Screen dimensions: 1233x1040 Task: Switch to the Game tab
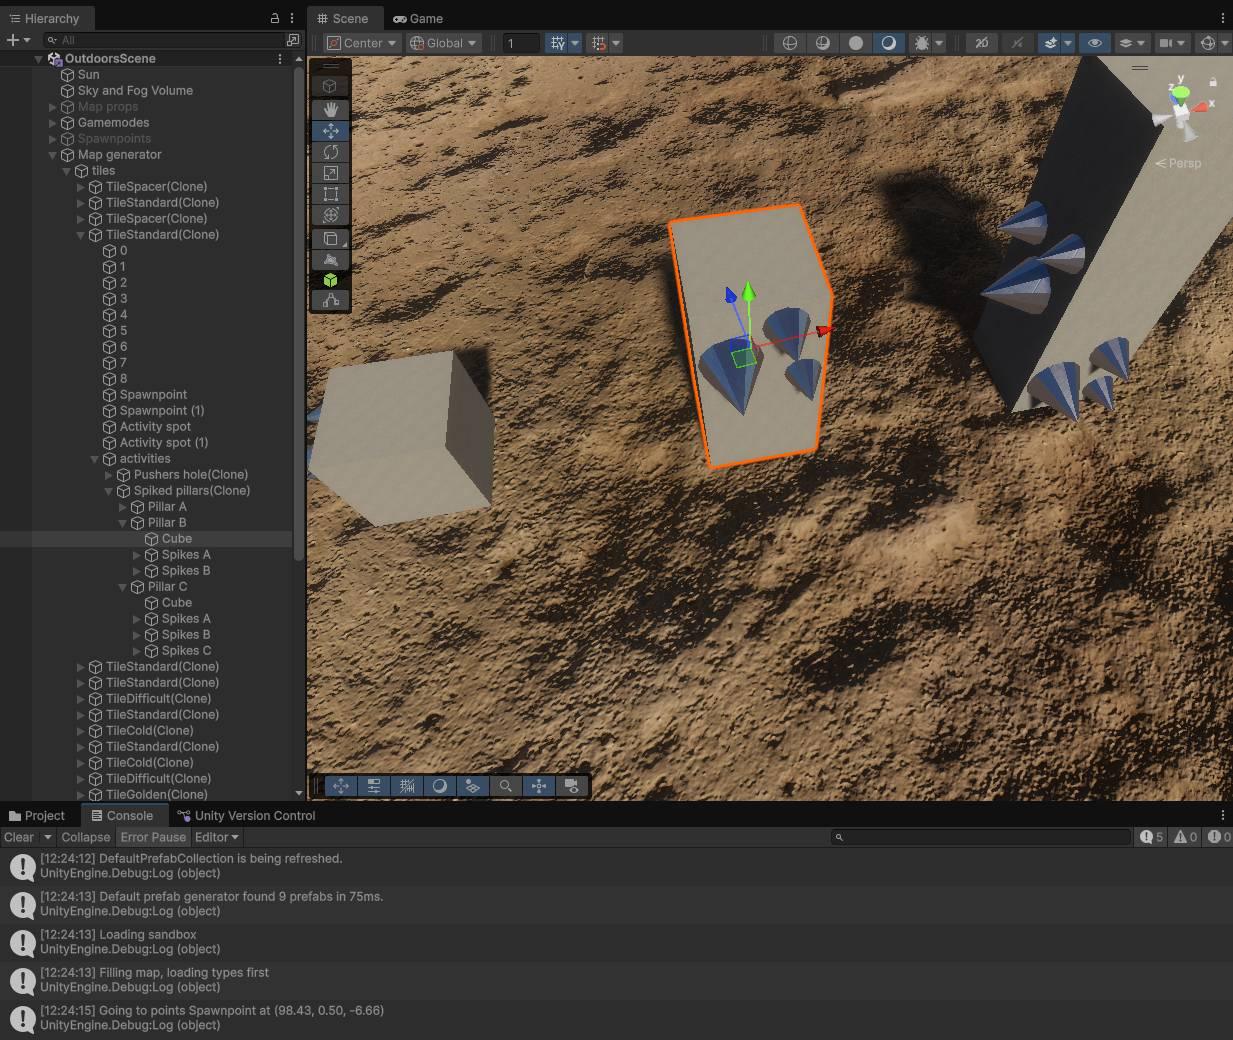click(418, 18)
